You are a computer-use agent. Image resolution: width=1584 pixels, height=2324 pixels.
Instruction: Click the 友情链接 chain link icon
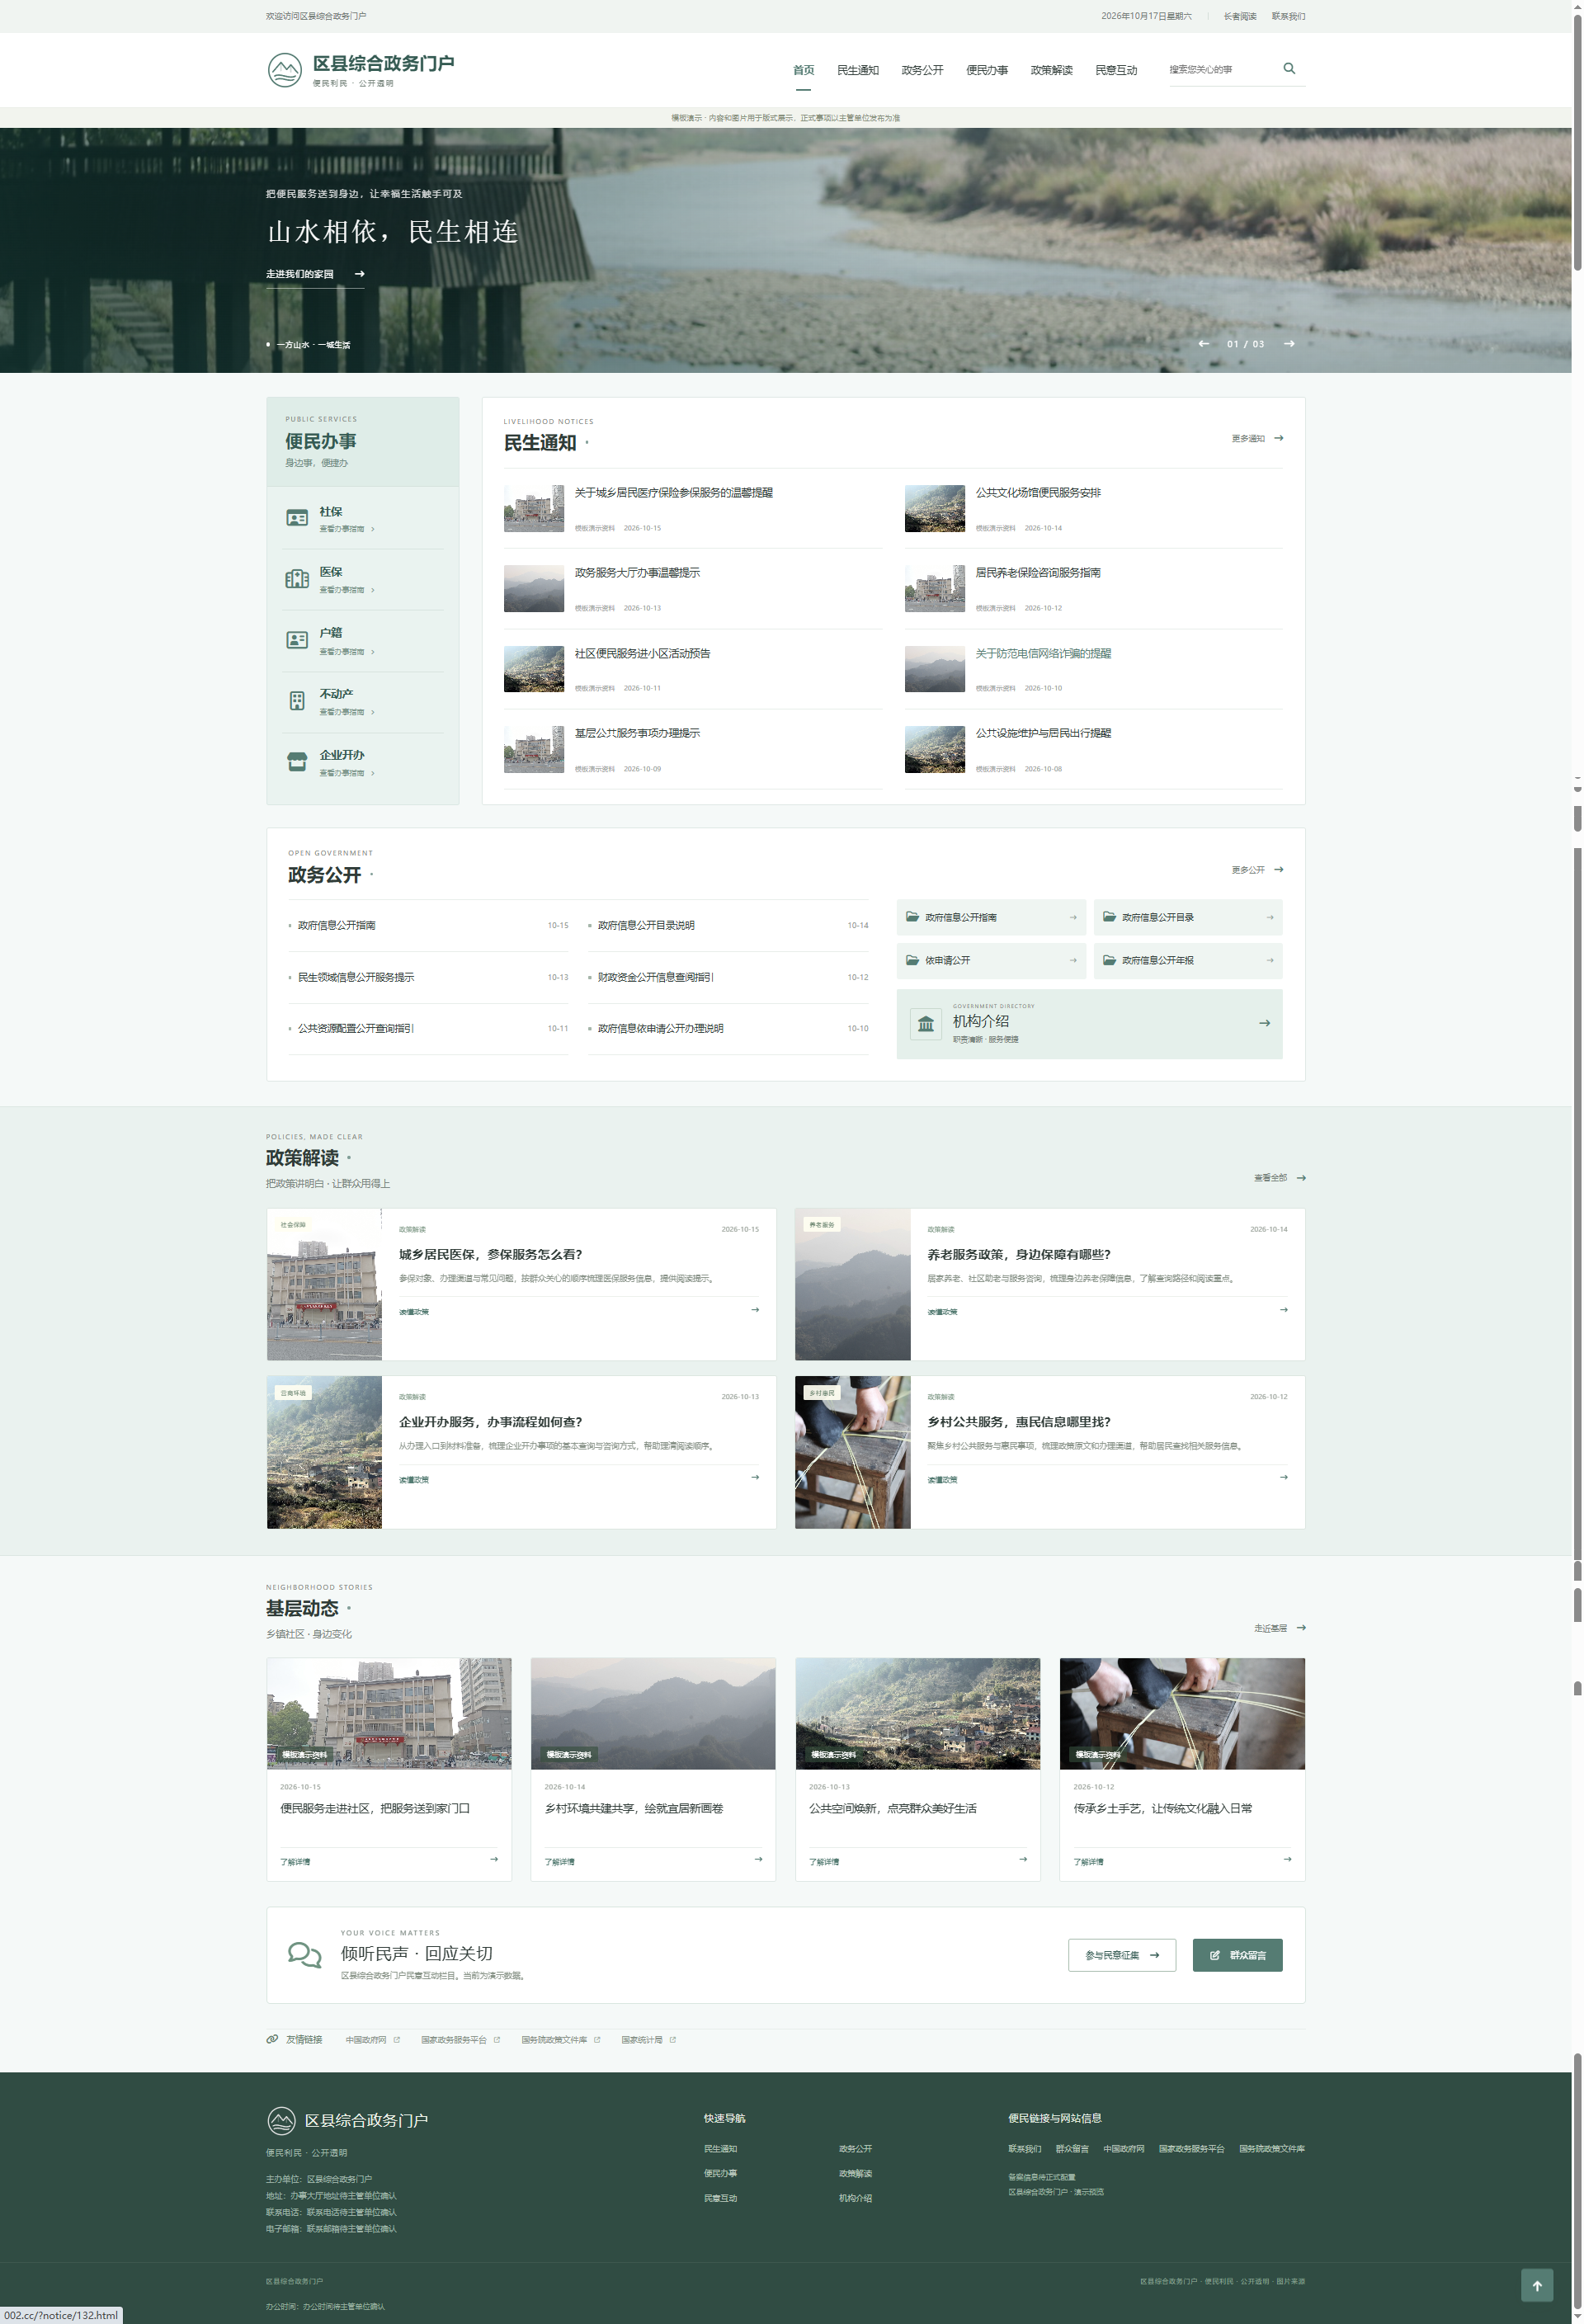[272, 2040]
